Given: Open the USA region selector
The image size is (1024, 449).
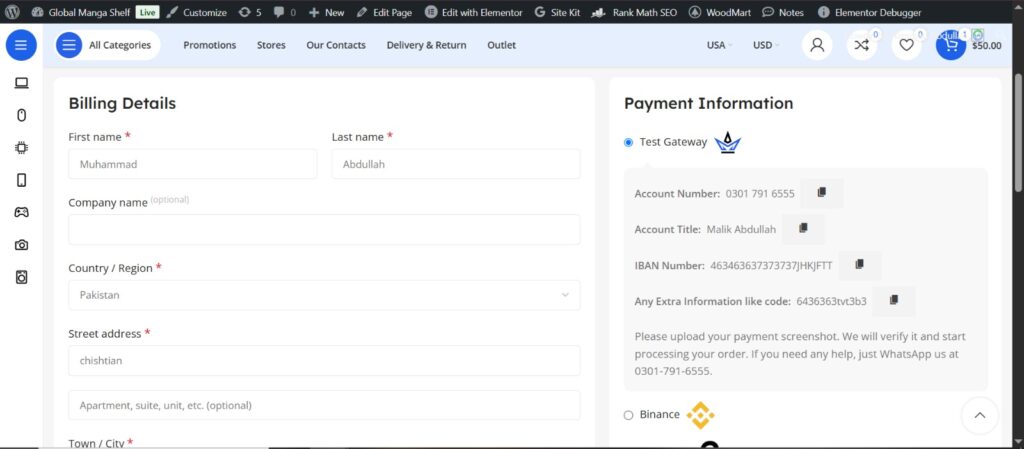Looking at the screenshot, I should click(719, 45).
